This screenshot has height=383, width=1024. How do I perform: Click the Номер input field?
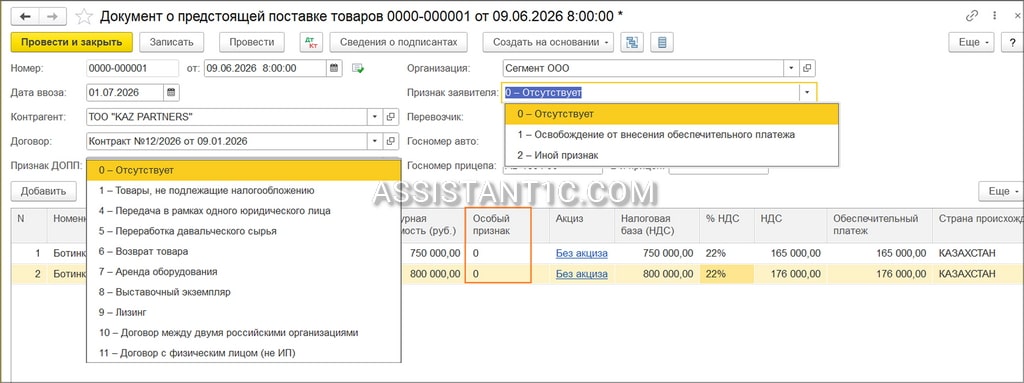tap(133, 68)
